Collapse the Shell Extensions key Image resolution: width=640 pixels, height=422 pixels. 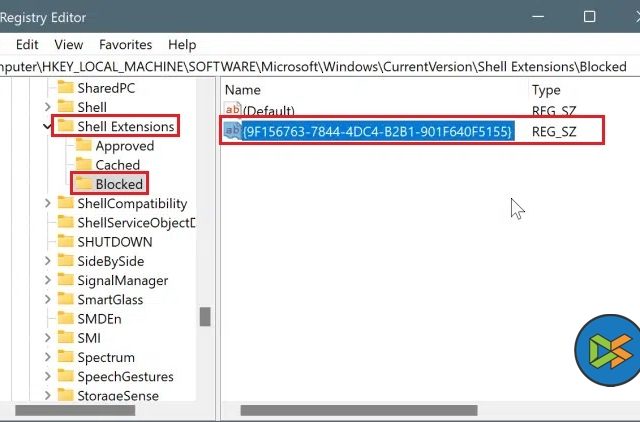[x=47, y=127]
